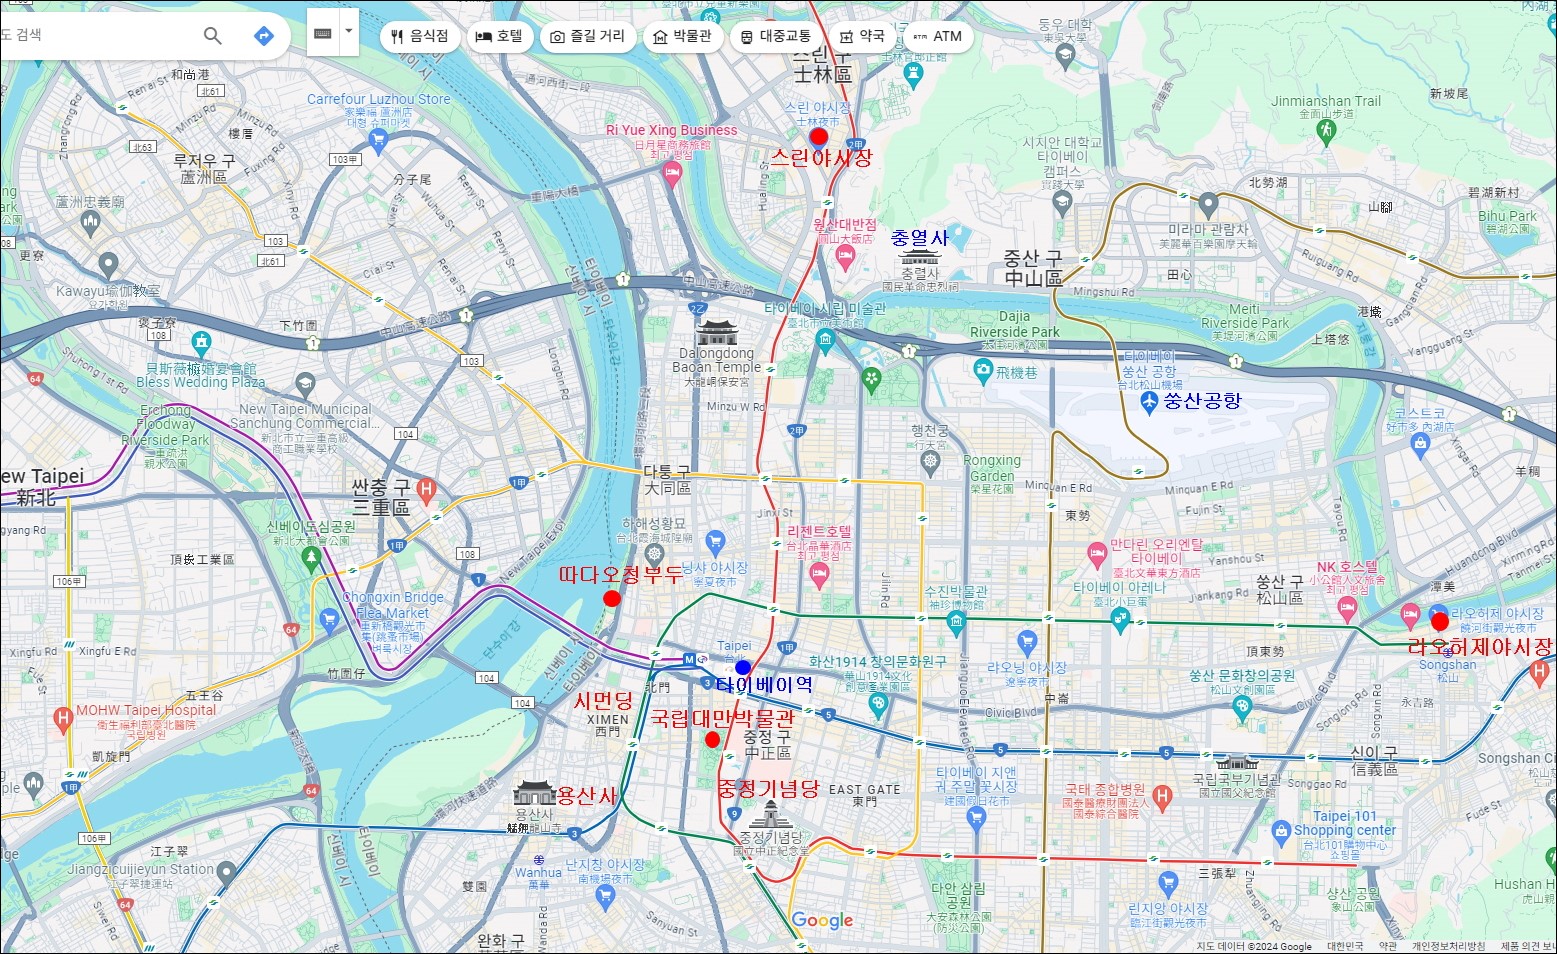Click the 쑹산 문화창의공원 pin

pyautogui.click(x=1242, y=709)
